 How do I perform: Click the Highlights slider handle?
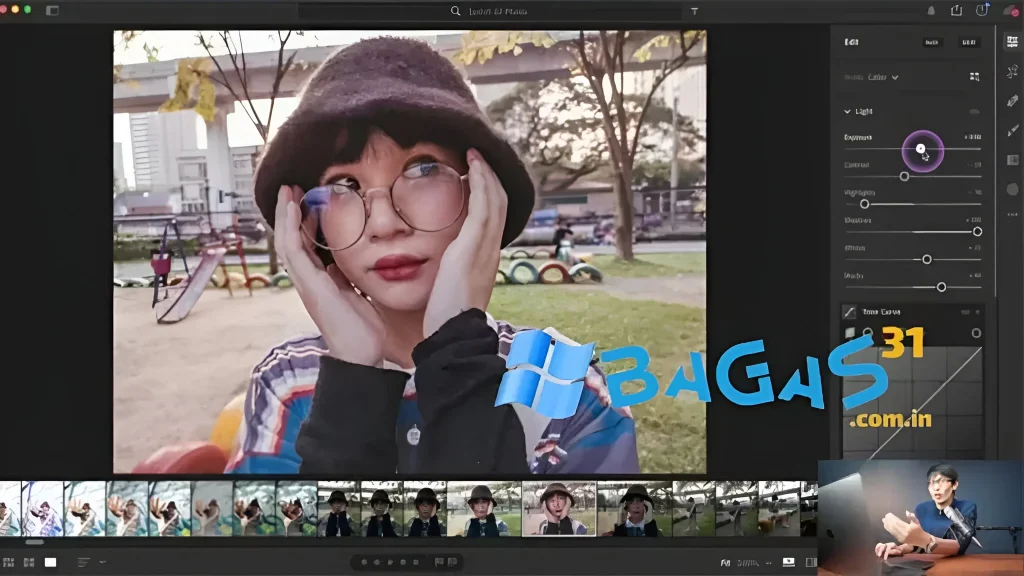864,204
